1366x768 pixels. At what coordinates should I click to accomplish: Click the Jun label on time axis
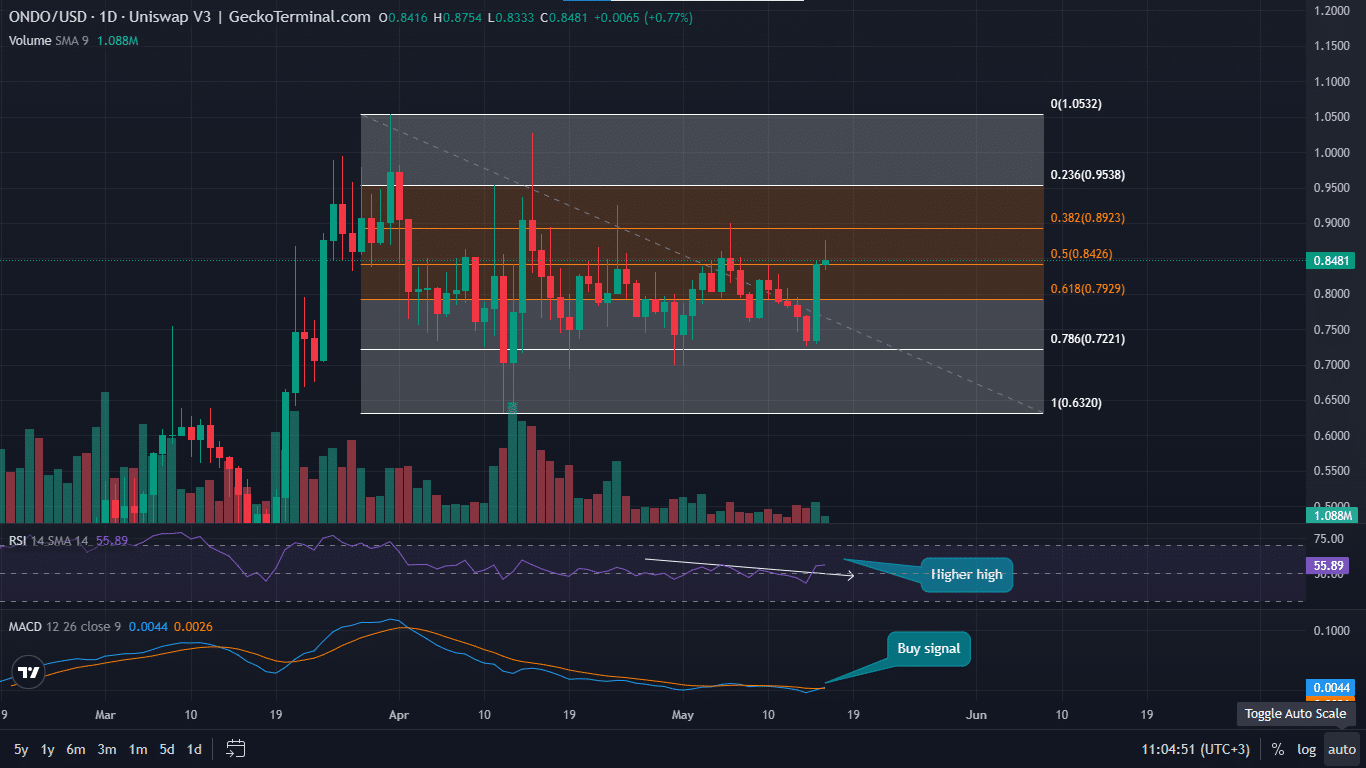(977, 715)
